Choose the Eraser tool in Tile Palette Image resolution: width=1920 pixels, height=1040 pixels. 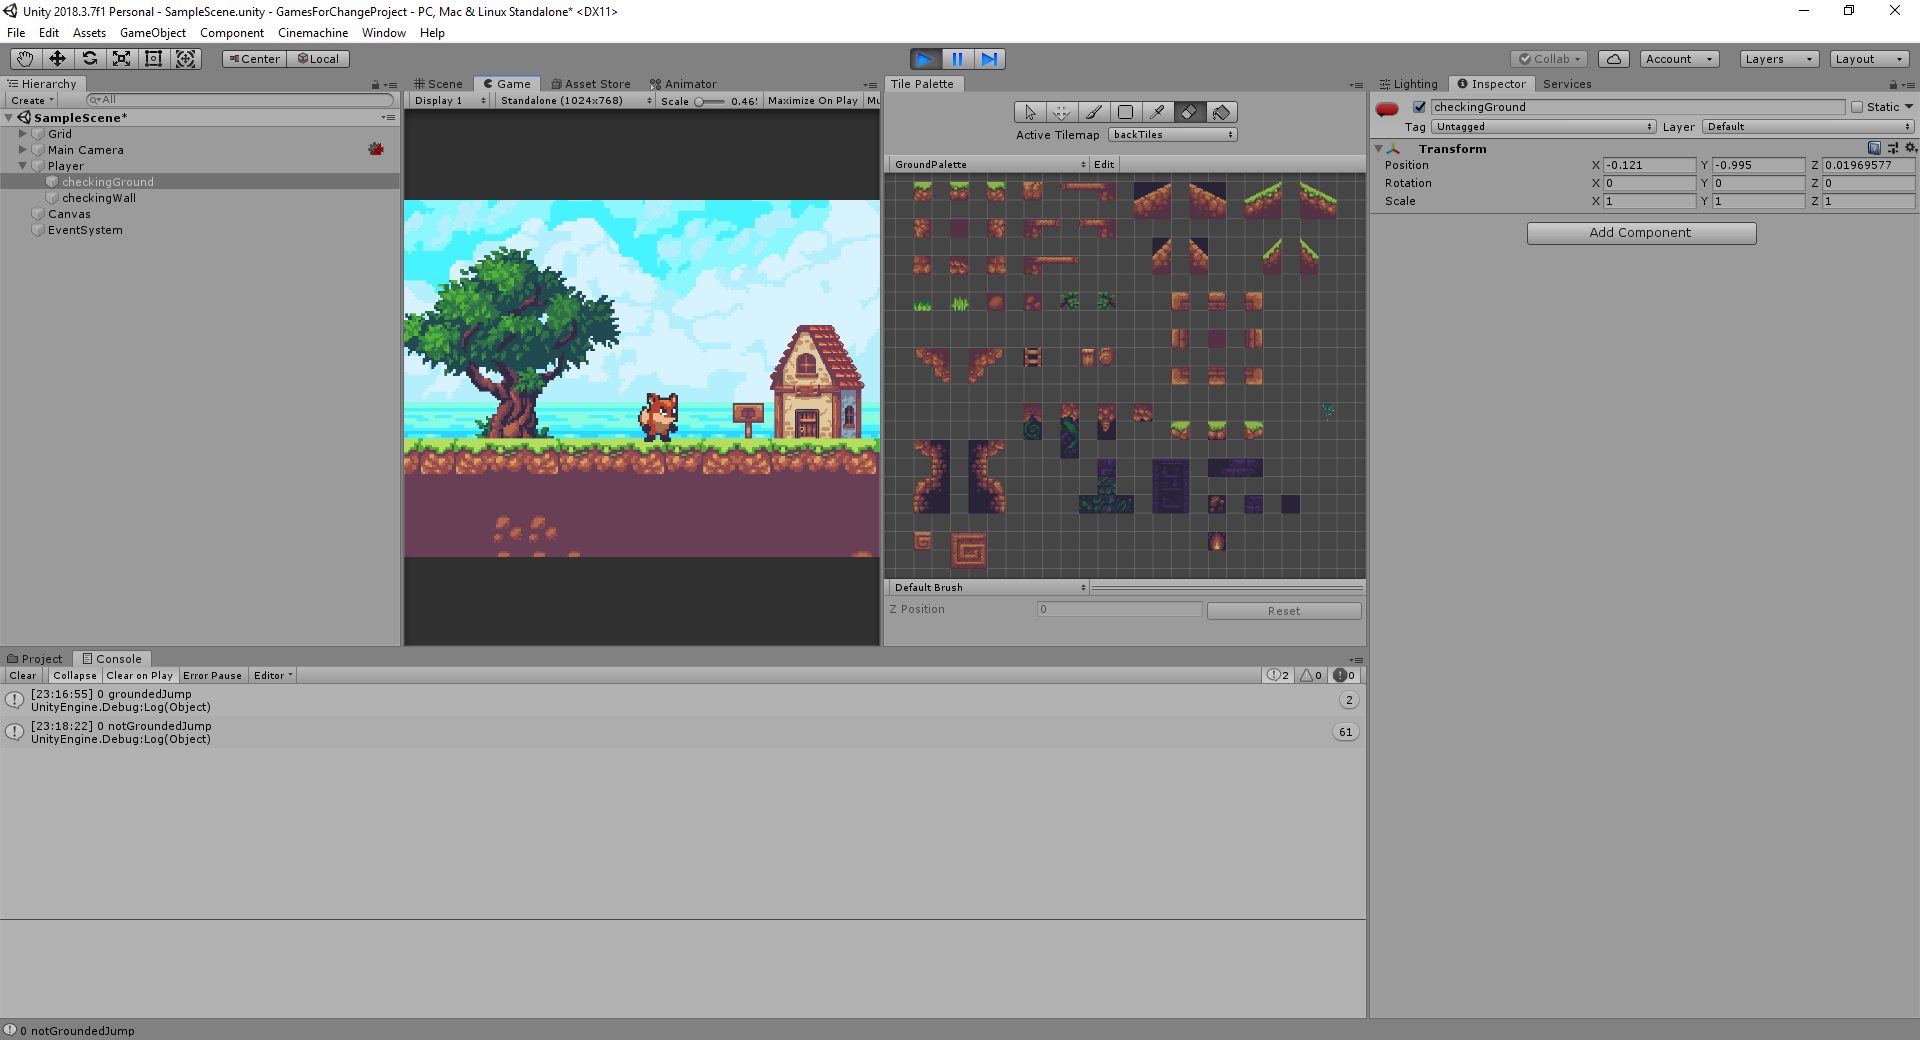tap(1190, 112)
